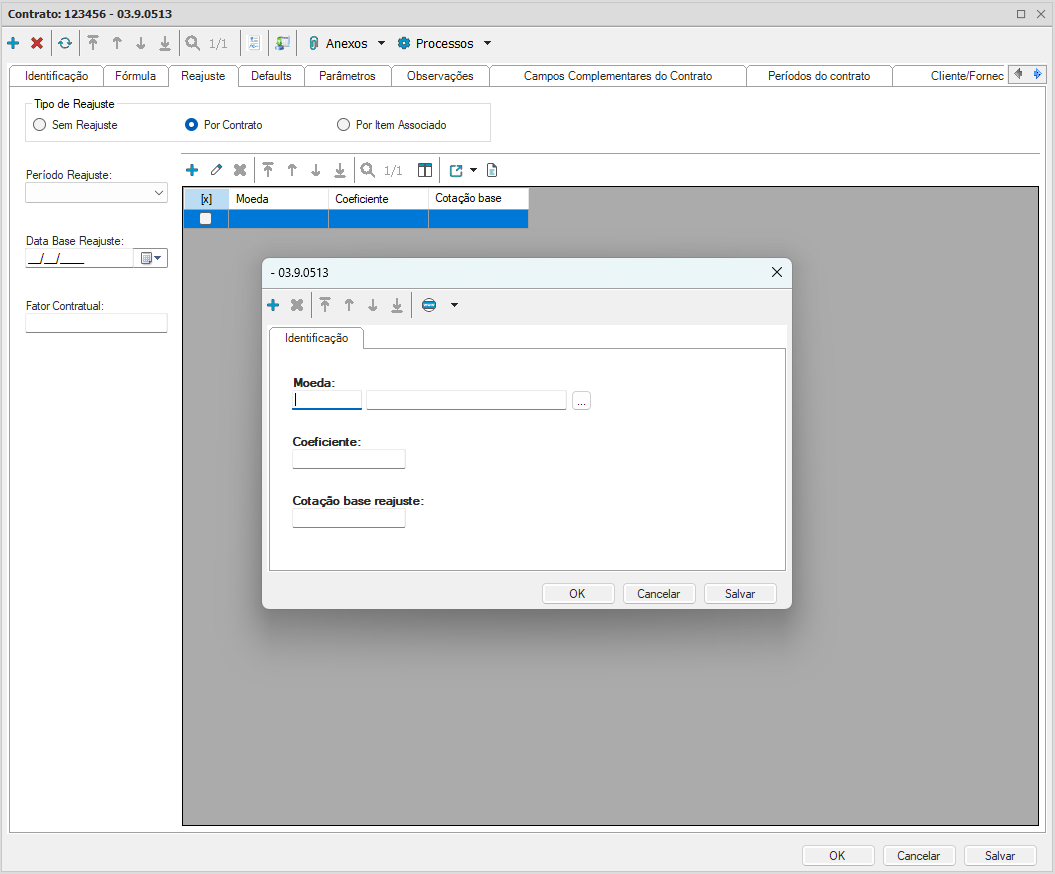Click Cancelar in the contract window
Image resolution: width=1055 pixels, height=874 pixels.
[919, 855]
